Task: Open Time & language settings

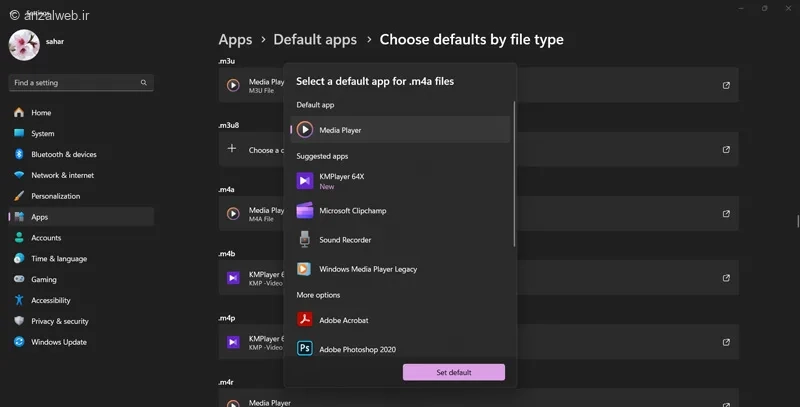Action: 81,259
